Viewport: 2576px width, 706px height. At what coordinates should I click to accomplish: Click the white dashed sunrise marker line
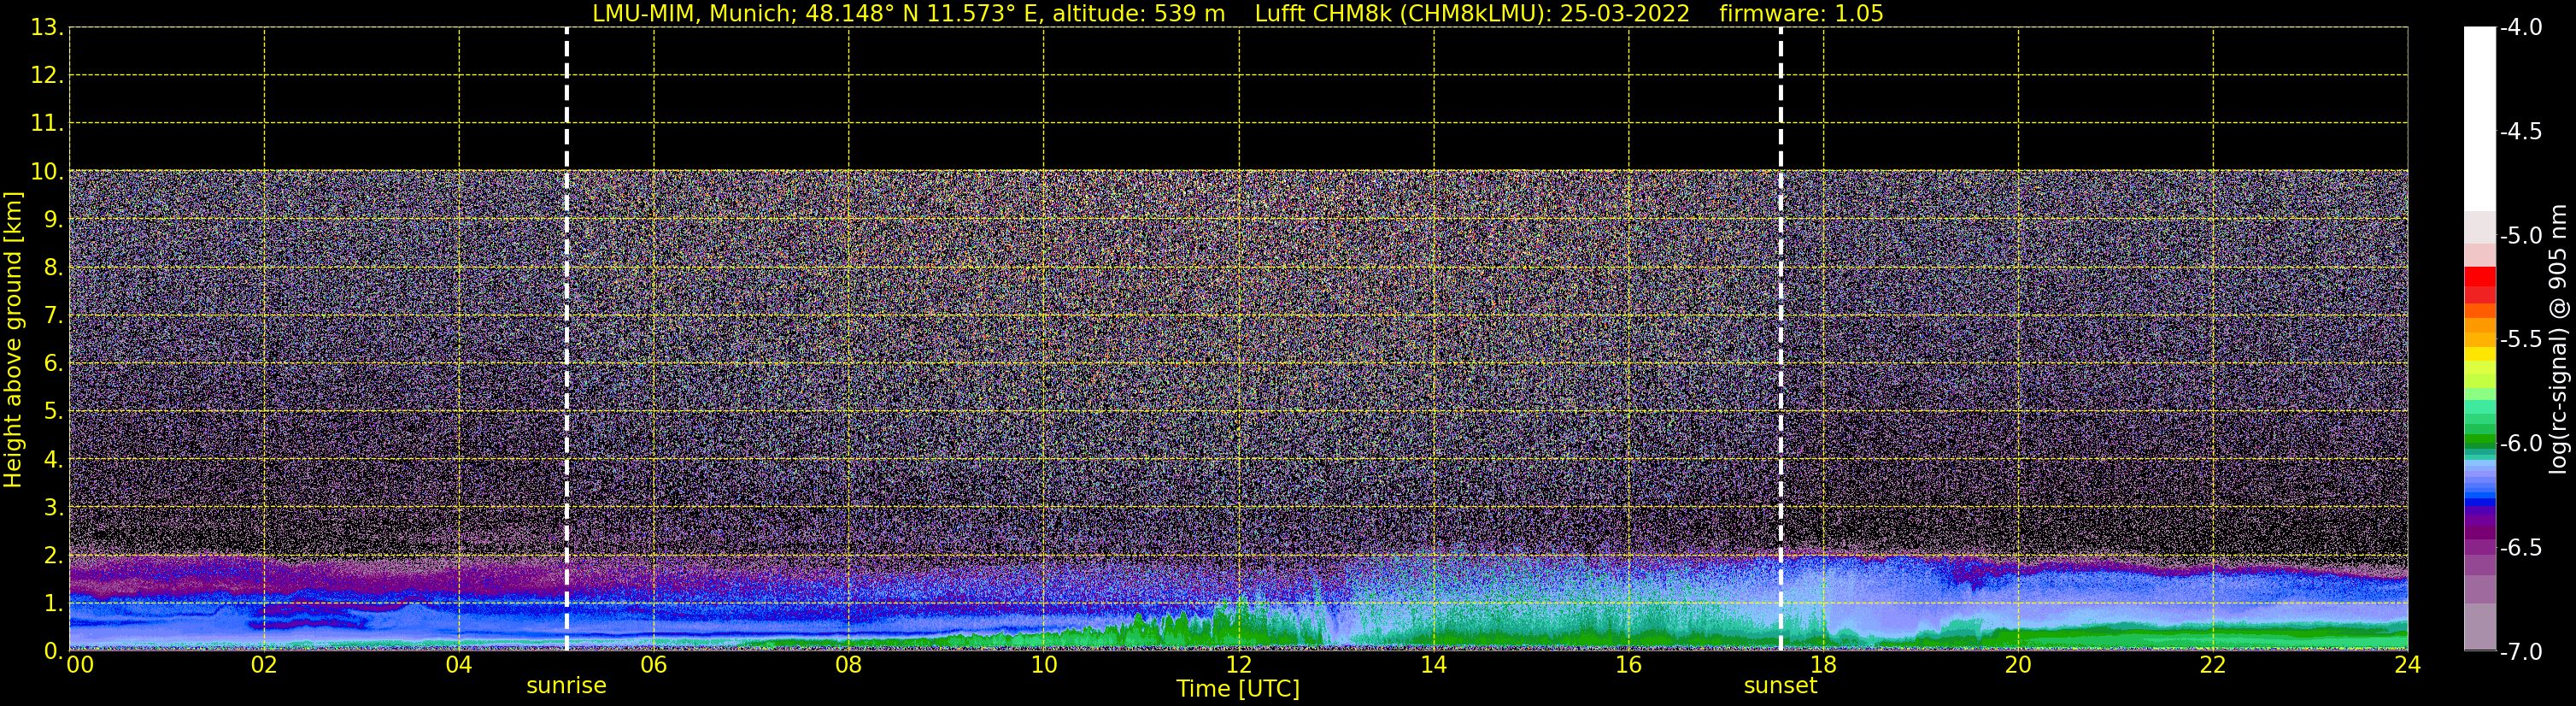tap(567, 339)
